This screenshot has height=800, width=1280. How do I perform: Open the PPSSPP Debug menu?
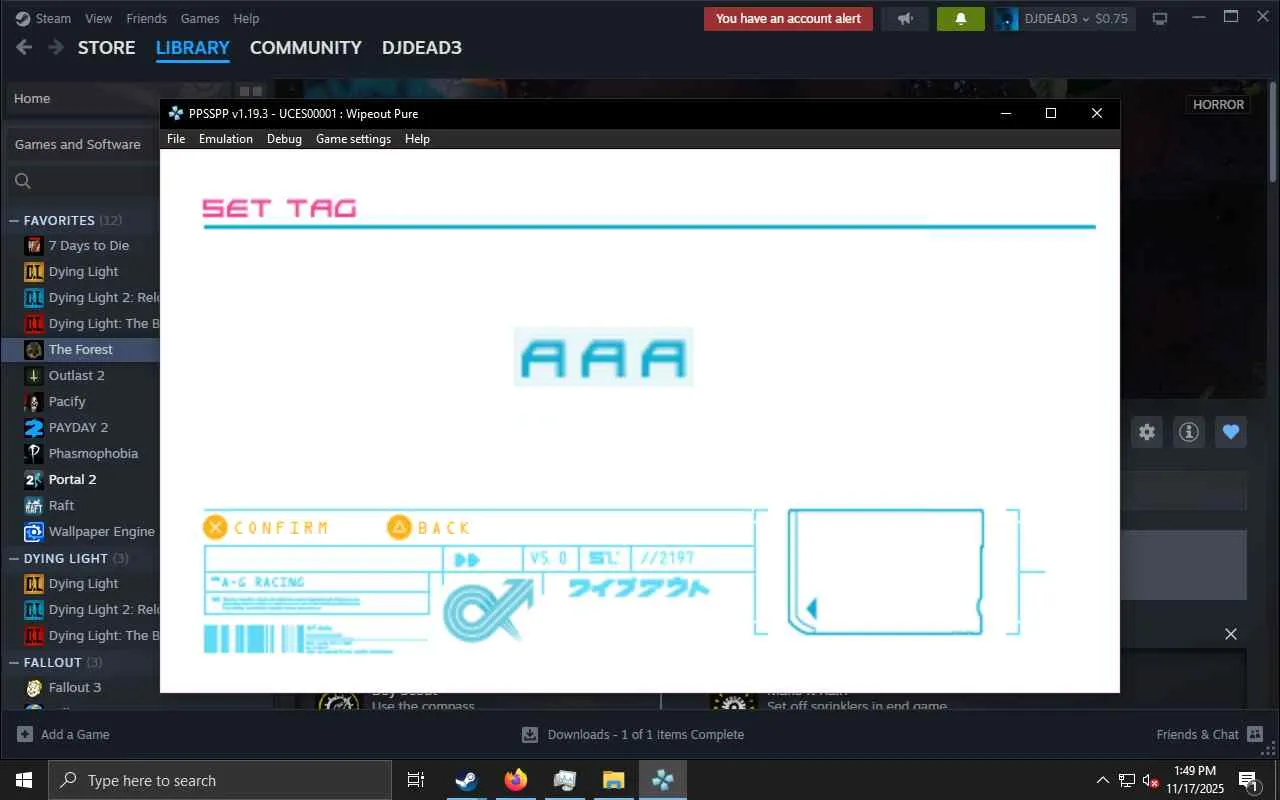pyautogui.click(x=284, y=139)
